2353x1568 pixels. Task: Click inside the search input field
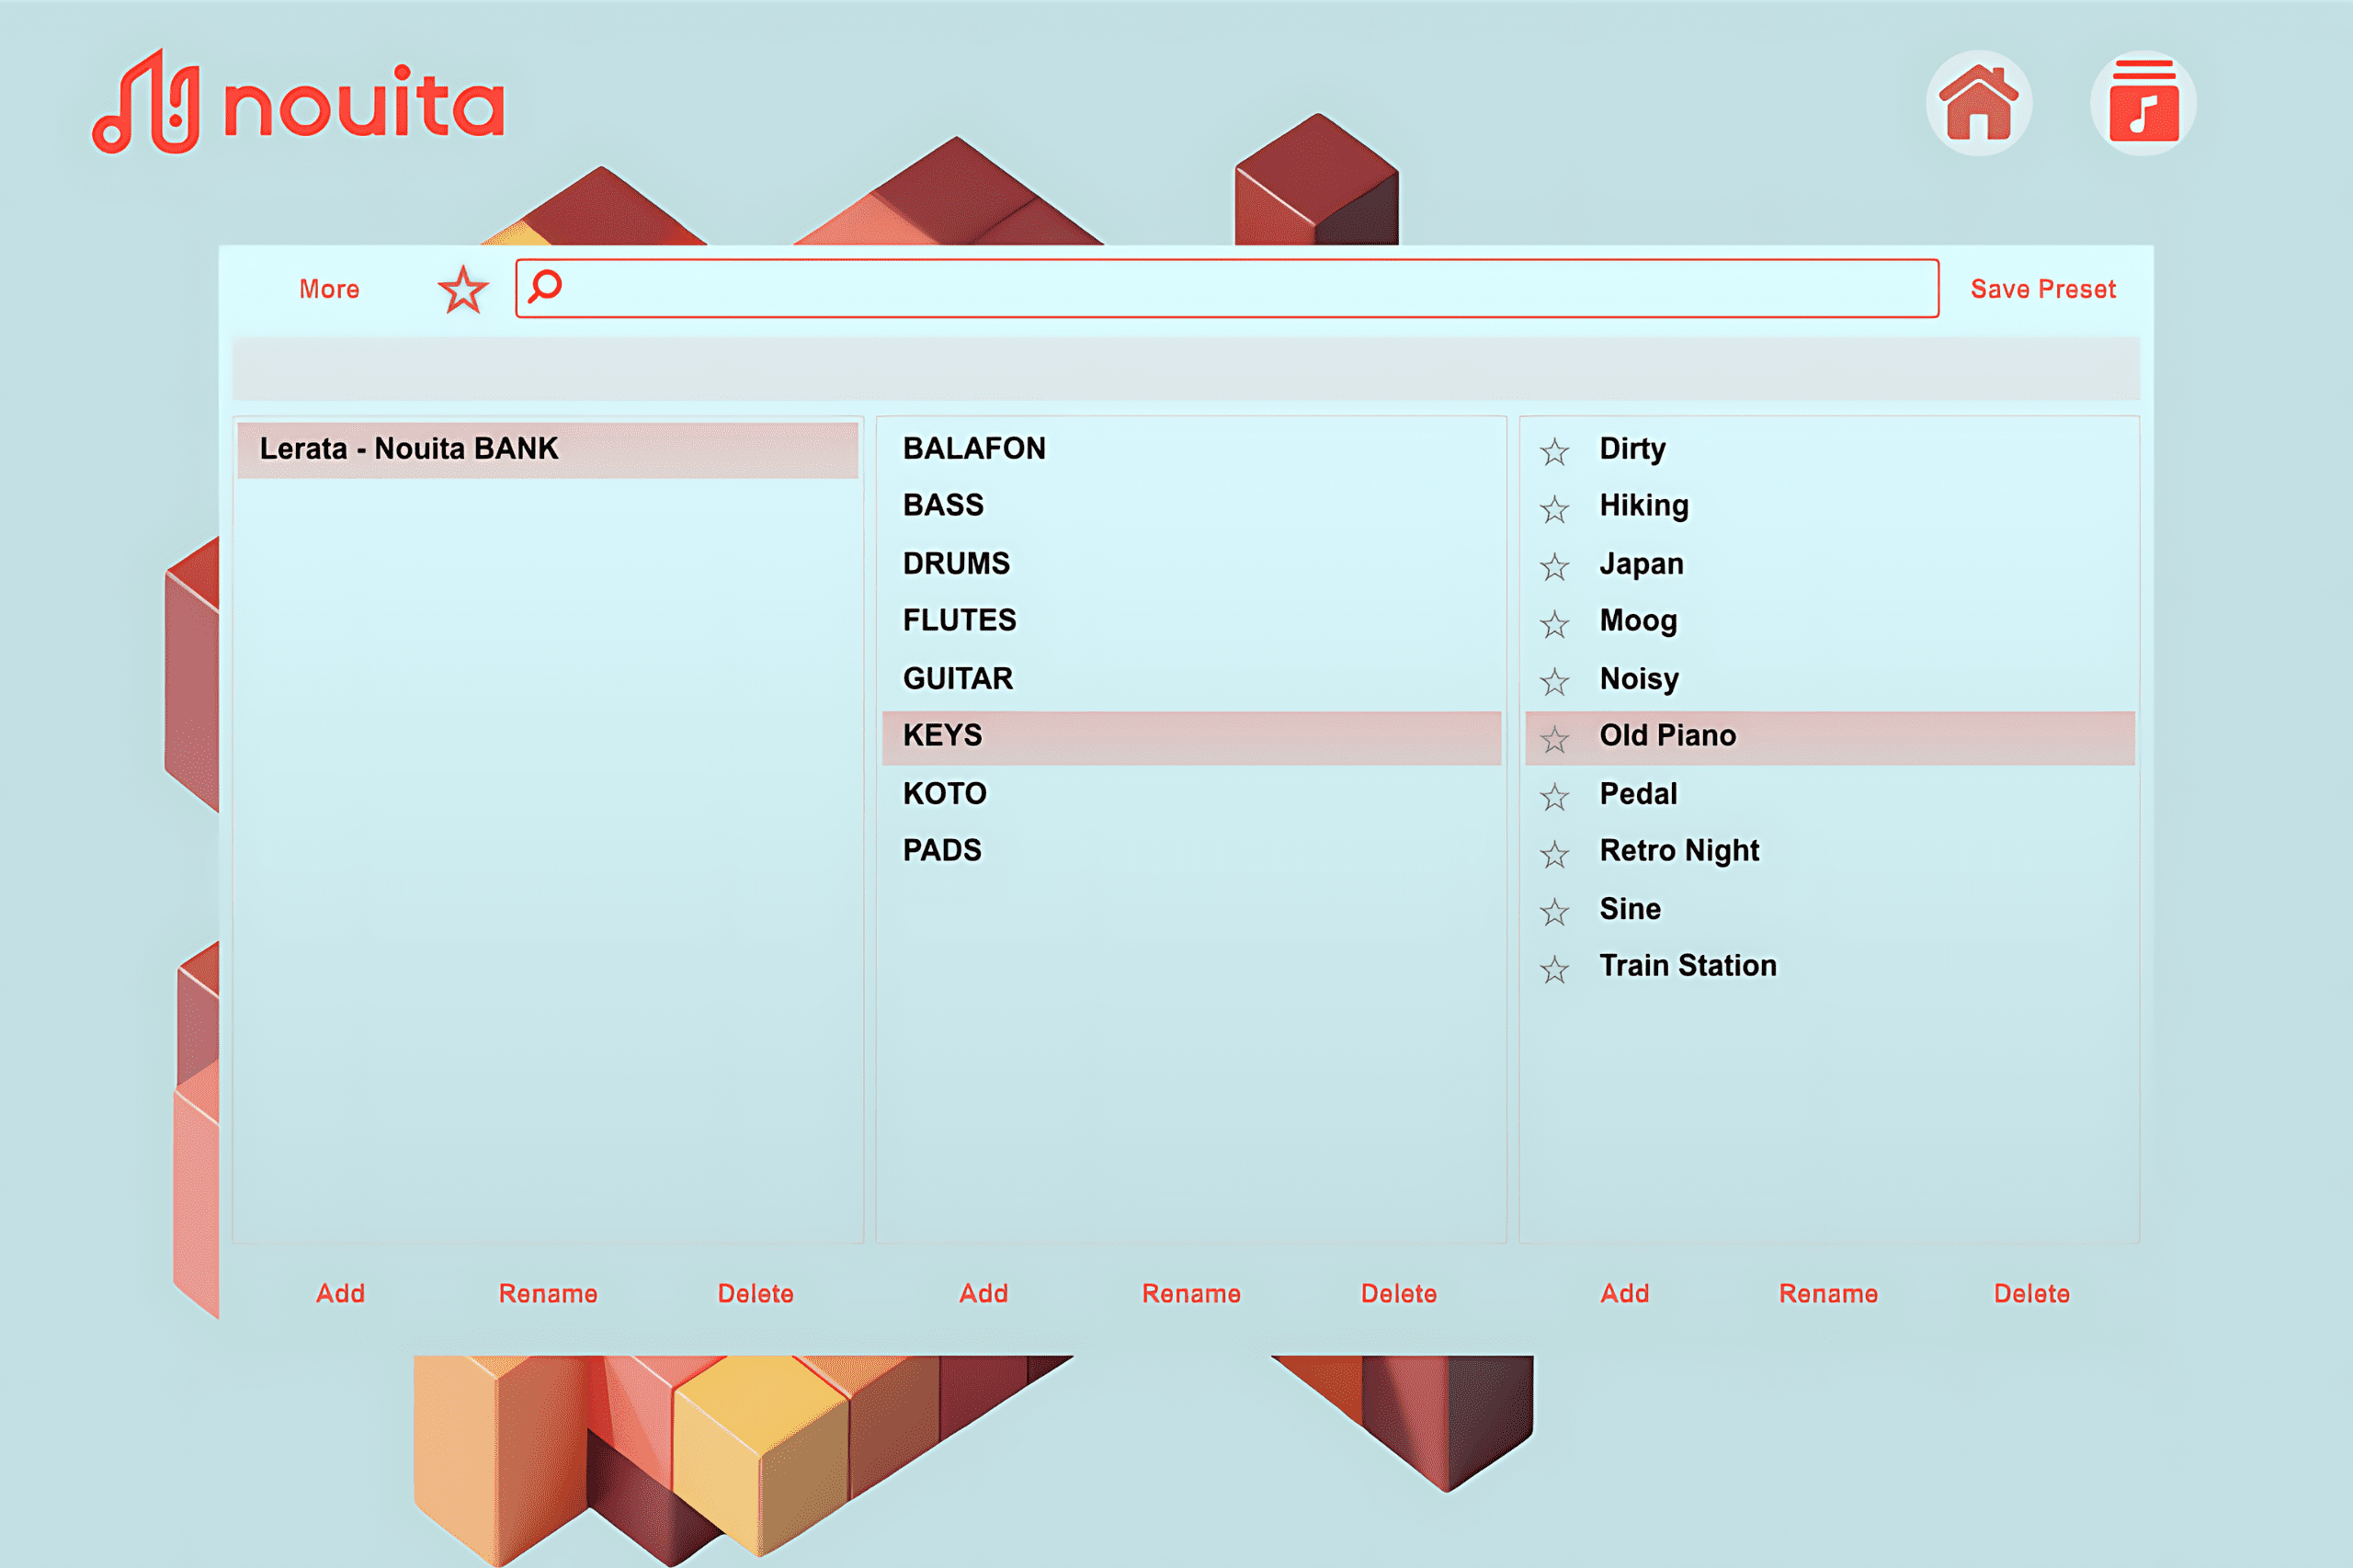[x=1200, y=289]
